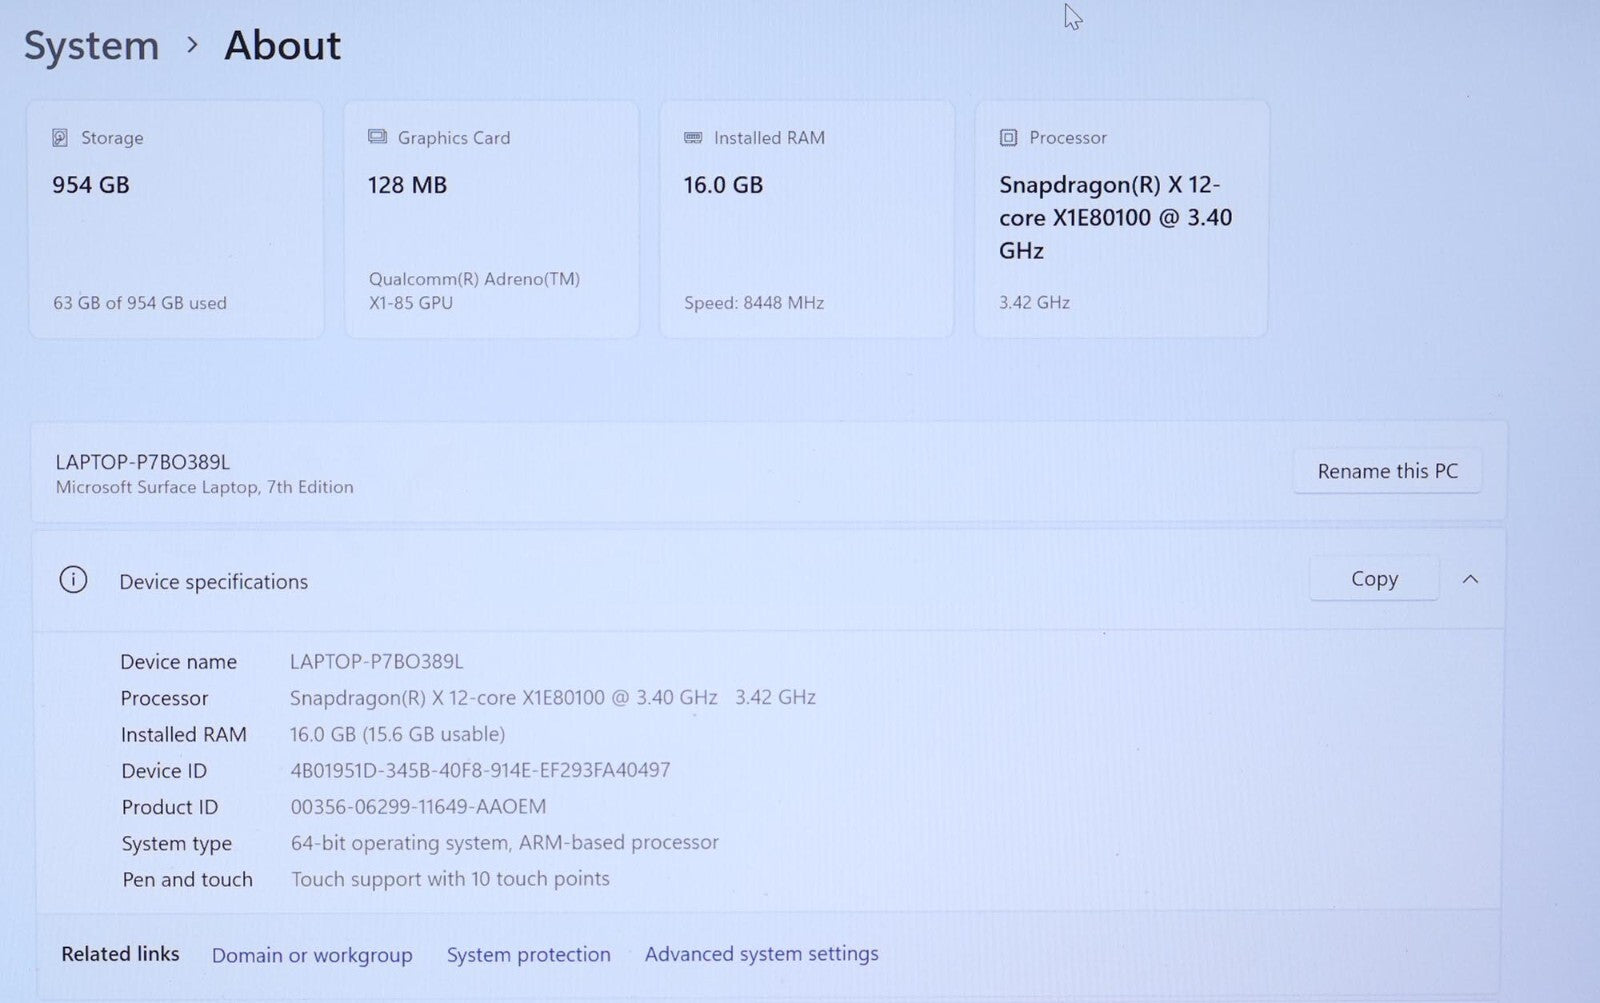This screenshot has height=1003, width=1600.
Task: Go back to System in breadcrumb
Action: click(x=91, y=46)
